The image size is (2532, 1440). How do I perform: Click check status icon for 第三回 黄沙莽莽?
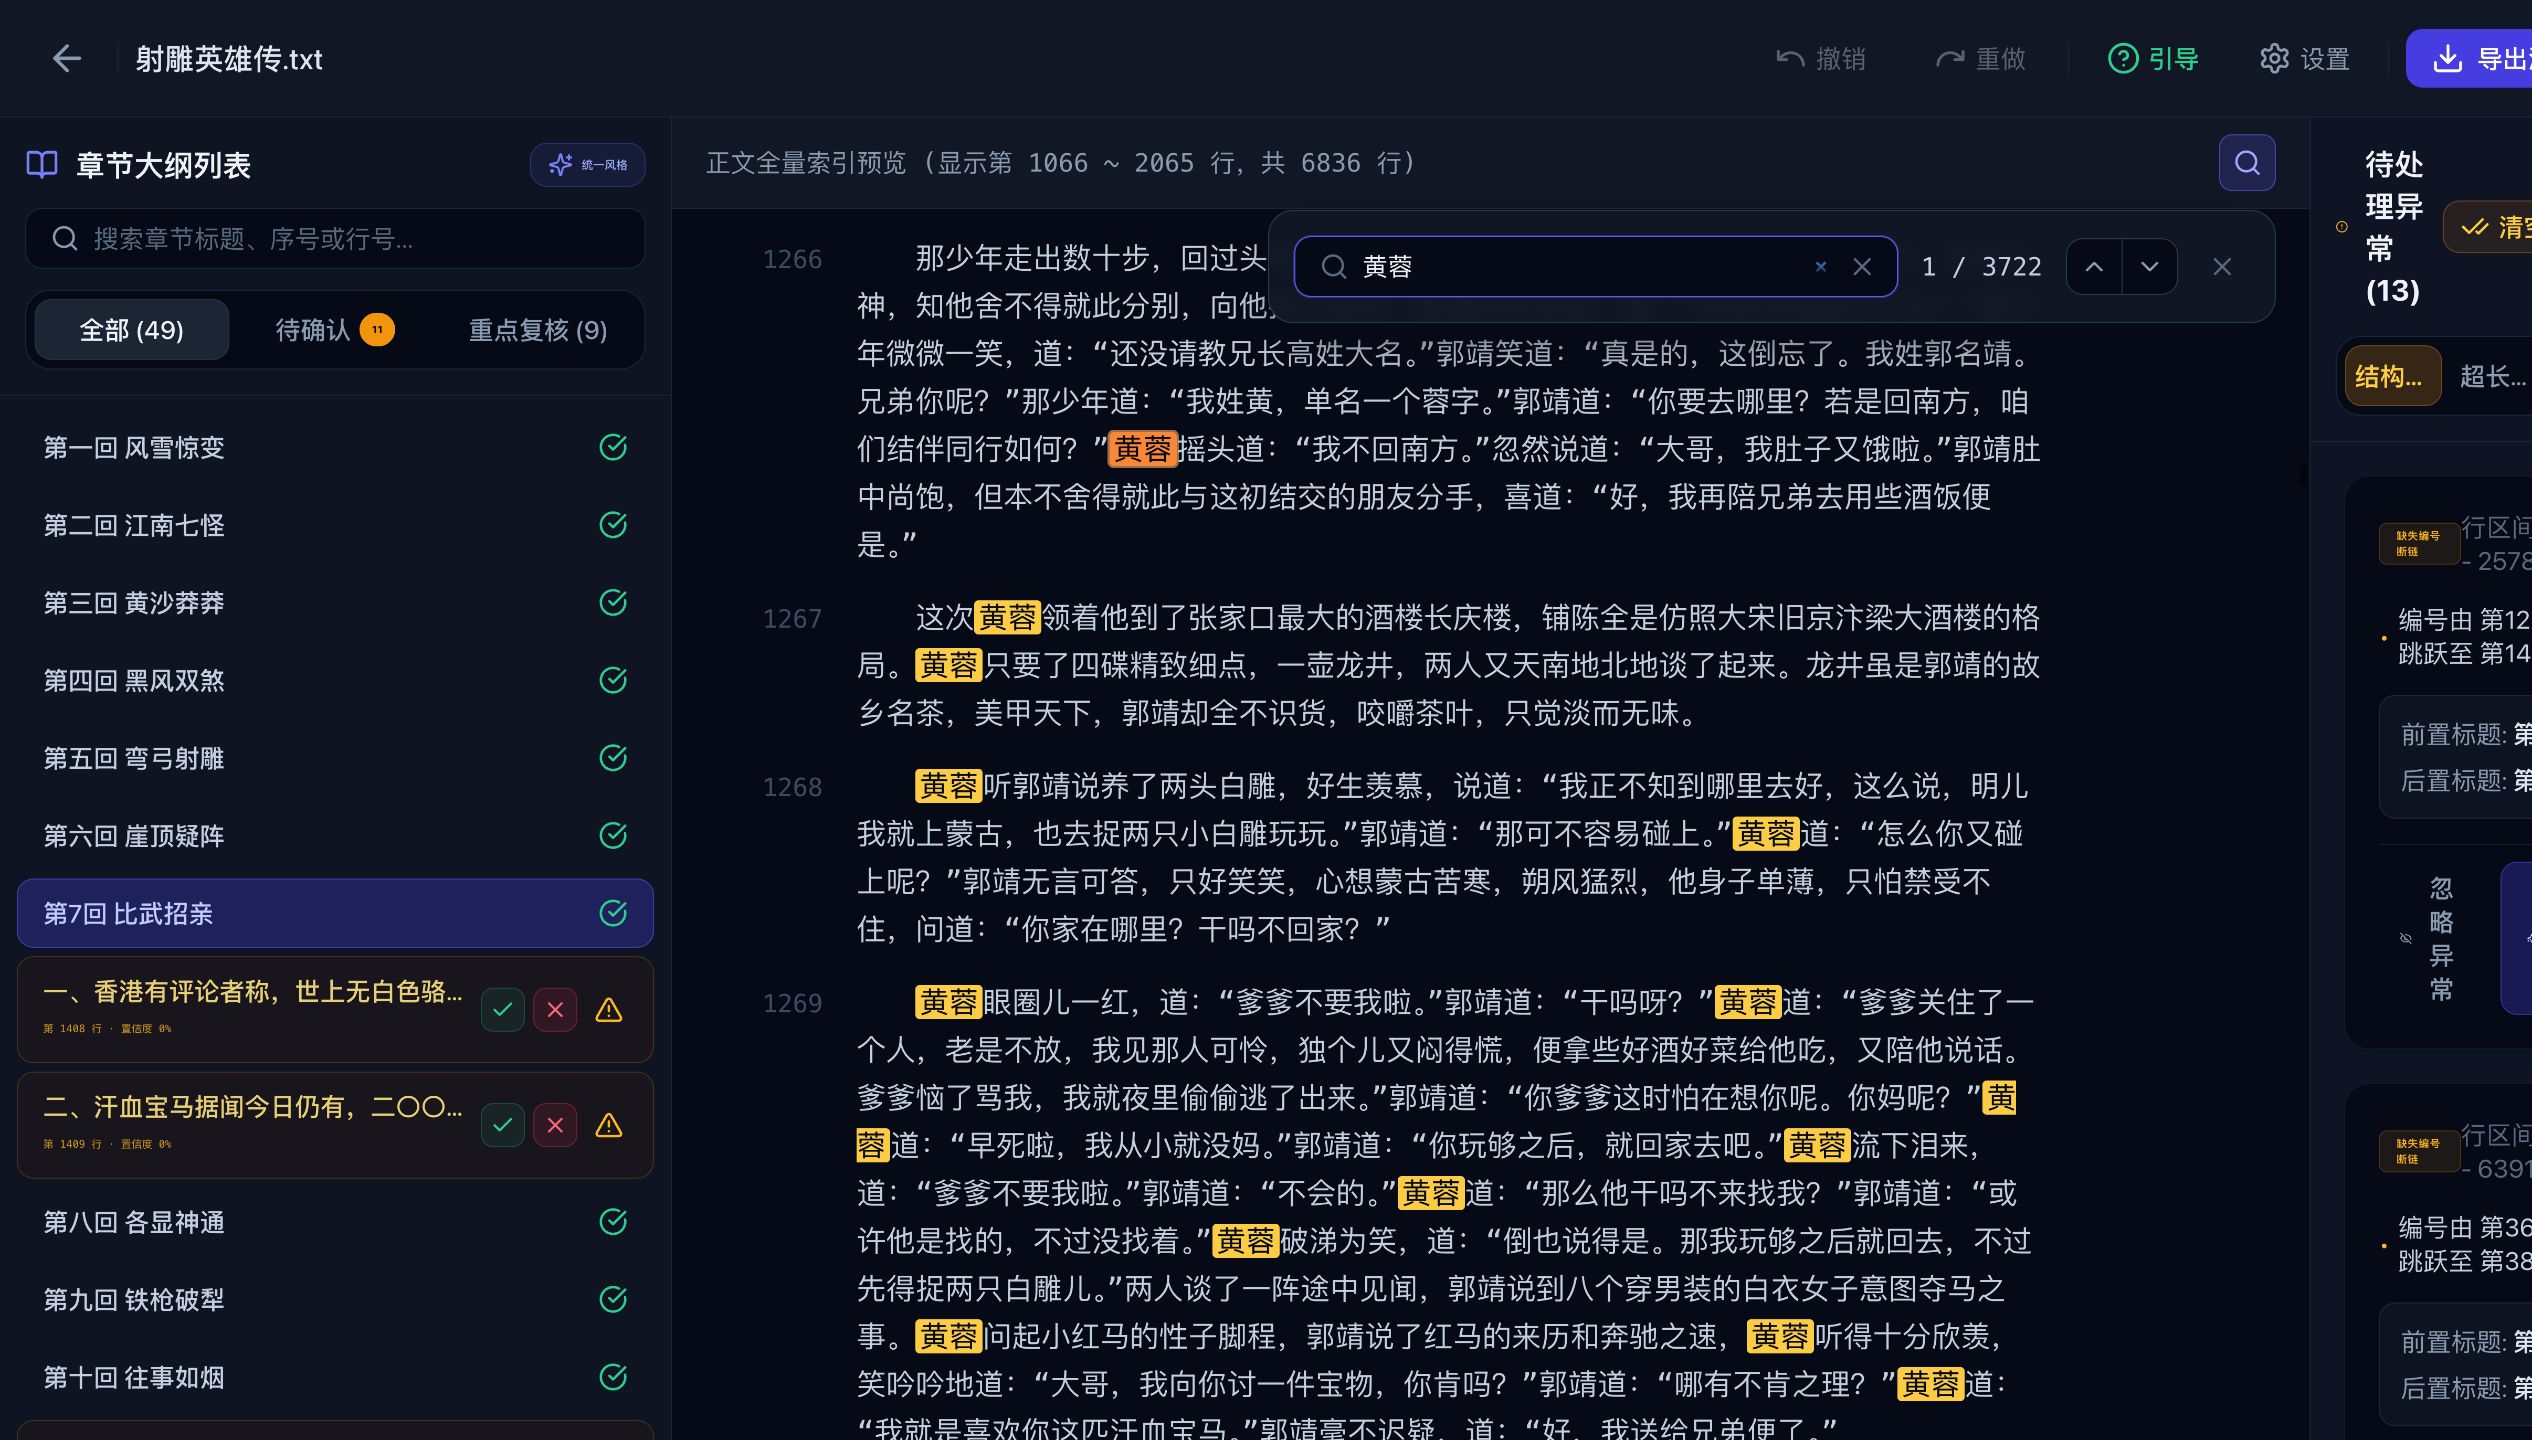[x=613, y=603]
